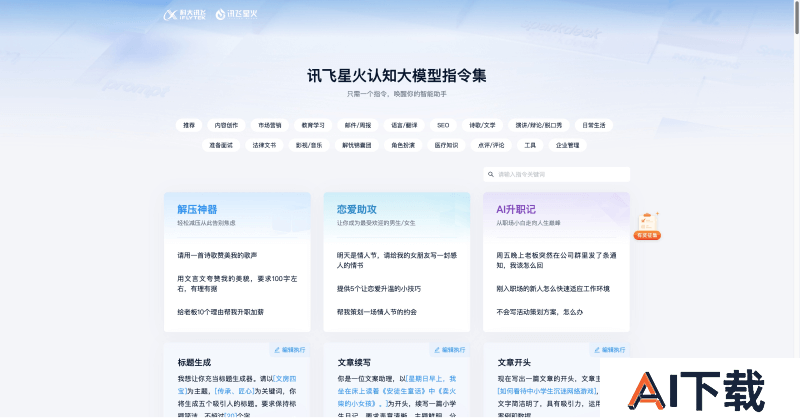Open the 恋爱助攻 card title

pyautogui.click(x=357, y=210)
